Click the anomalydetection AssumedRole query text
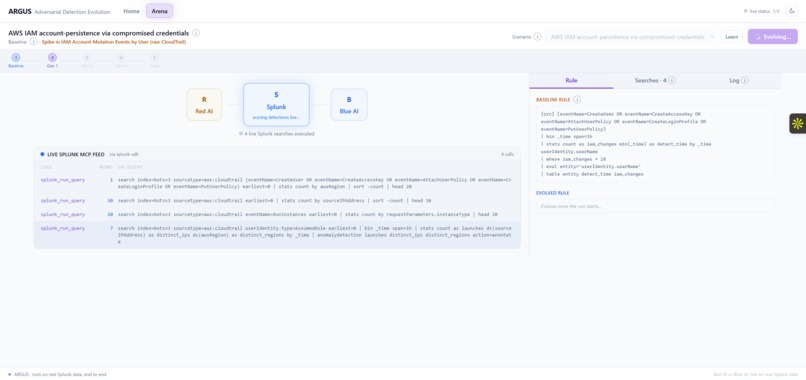Viewport: 806px width, 380px height. pos(315,234)
